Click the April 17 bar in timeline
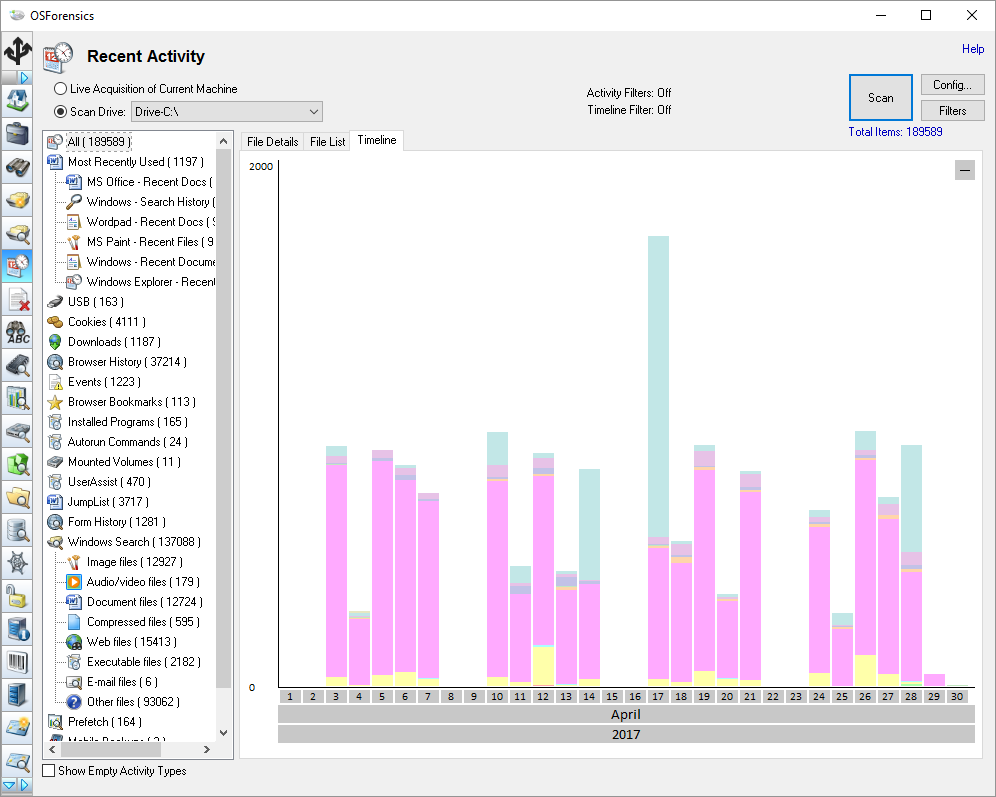The height and width of the screenshot is (797, 996). pos(658,461)
